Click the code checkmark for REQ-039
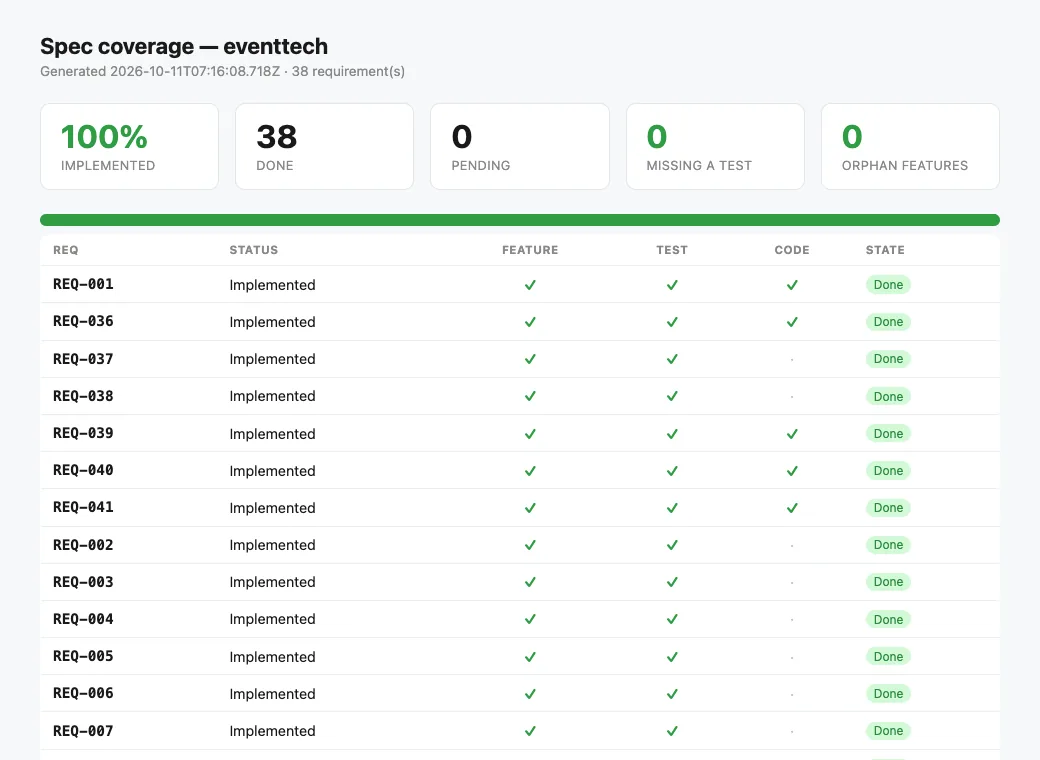1040x760 pixels. pos(792,434)
